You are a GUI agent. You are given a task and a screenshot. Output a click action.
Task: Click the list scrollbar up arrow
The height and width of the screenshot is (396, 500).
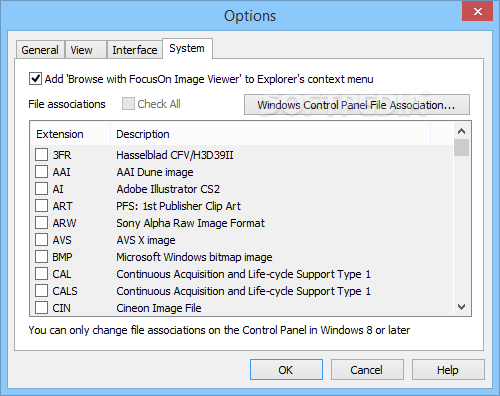(x=462, y=131)
